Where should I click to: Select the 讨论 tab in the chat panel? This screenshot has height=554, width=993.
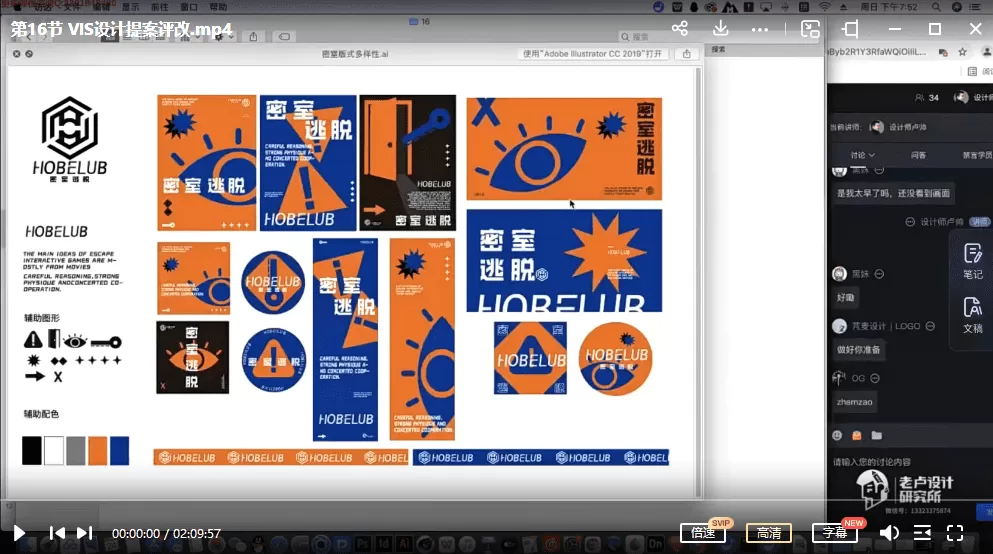(x=862, y=155)
